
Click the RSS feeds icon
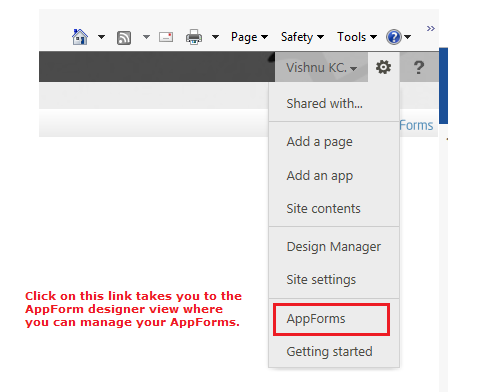[124, 38]
